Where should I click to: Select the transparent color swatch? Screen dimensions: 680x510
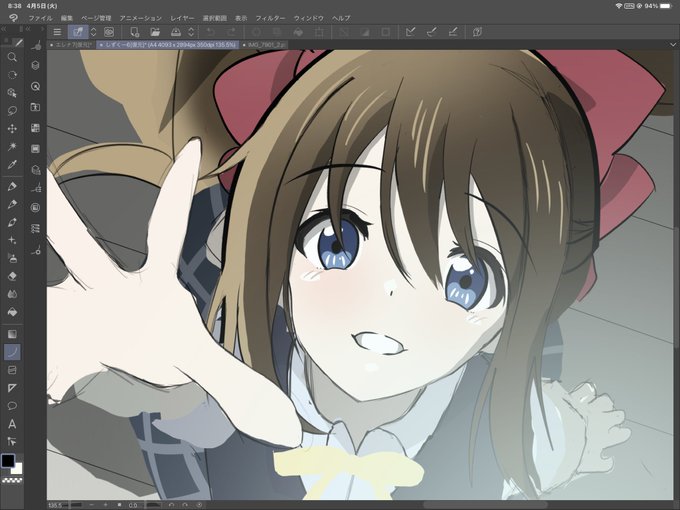pyautogui.click(x=12, y=480)
